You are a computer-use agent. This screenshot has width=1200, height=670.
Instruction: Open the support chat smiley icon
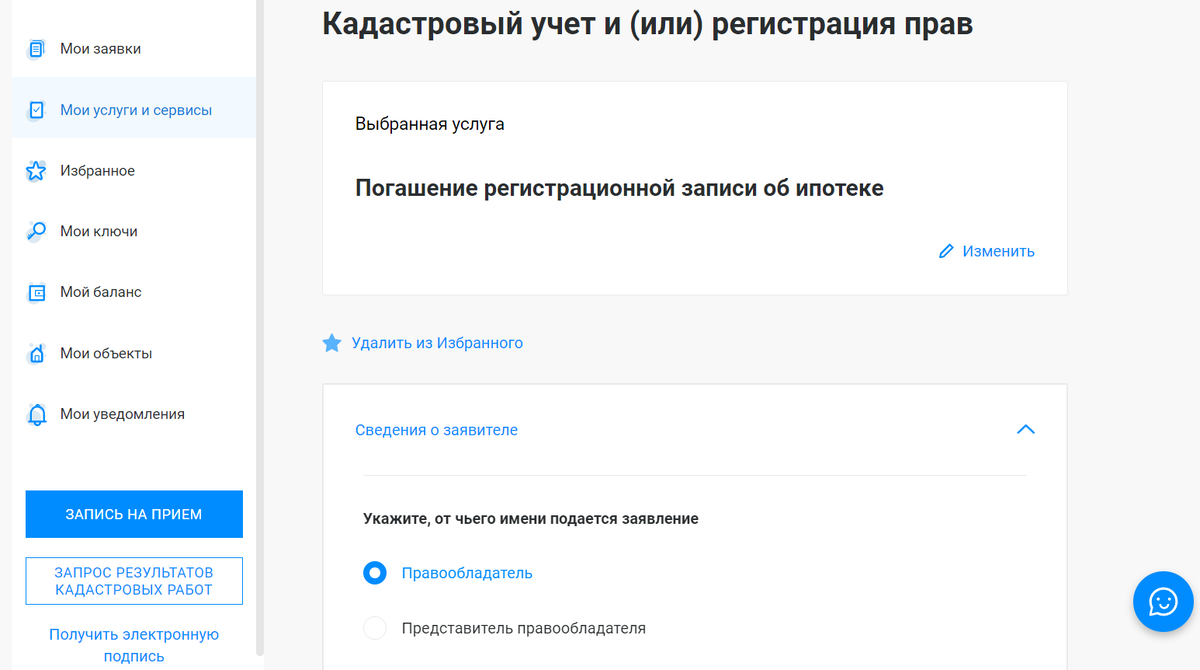(1163, 601)
